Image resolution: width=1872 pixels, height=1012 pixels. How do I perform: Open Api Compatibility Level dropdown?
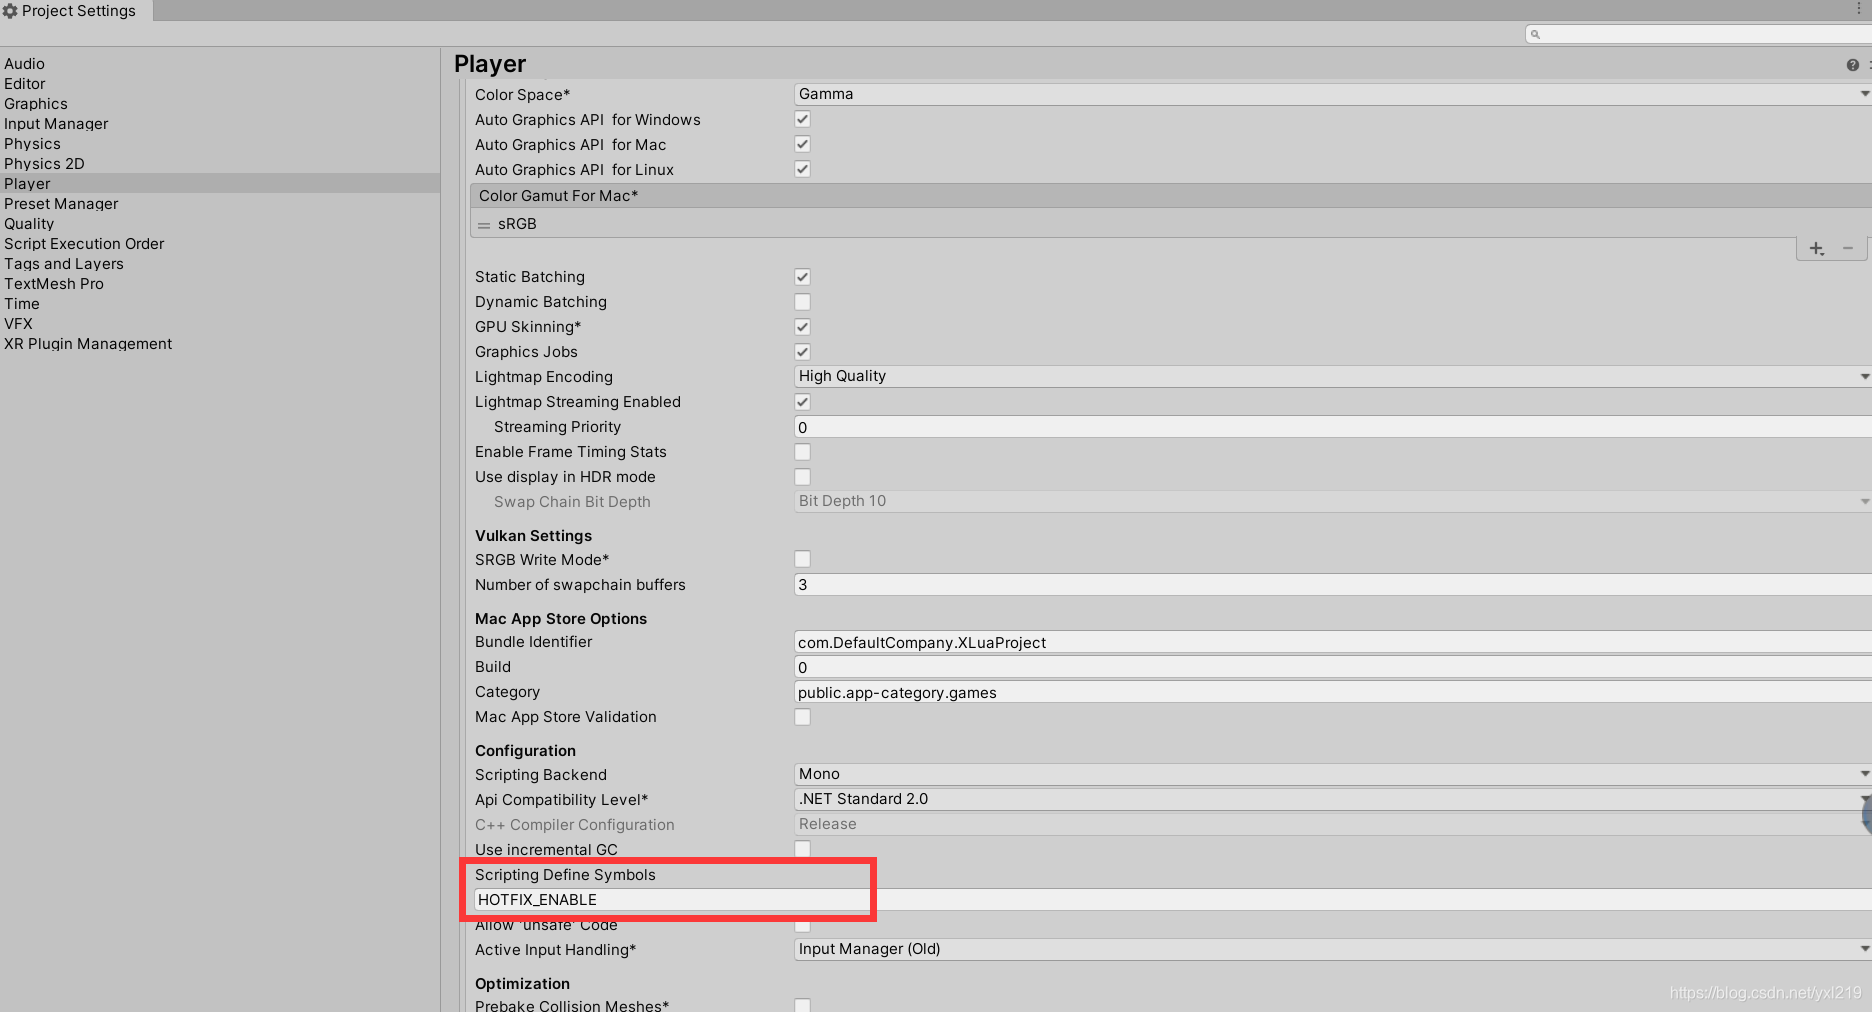click(1333, 799)
